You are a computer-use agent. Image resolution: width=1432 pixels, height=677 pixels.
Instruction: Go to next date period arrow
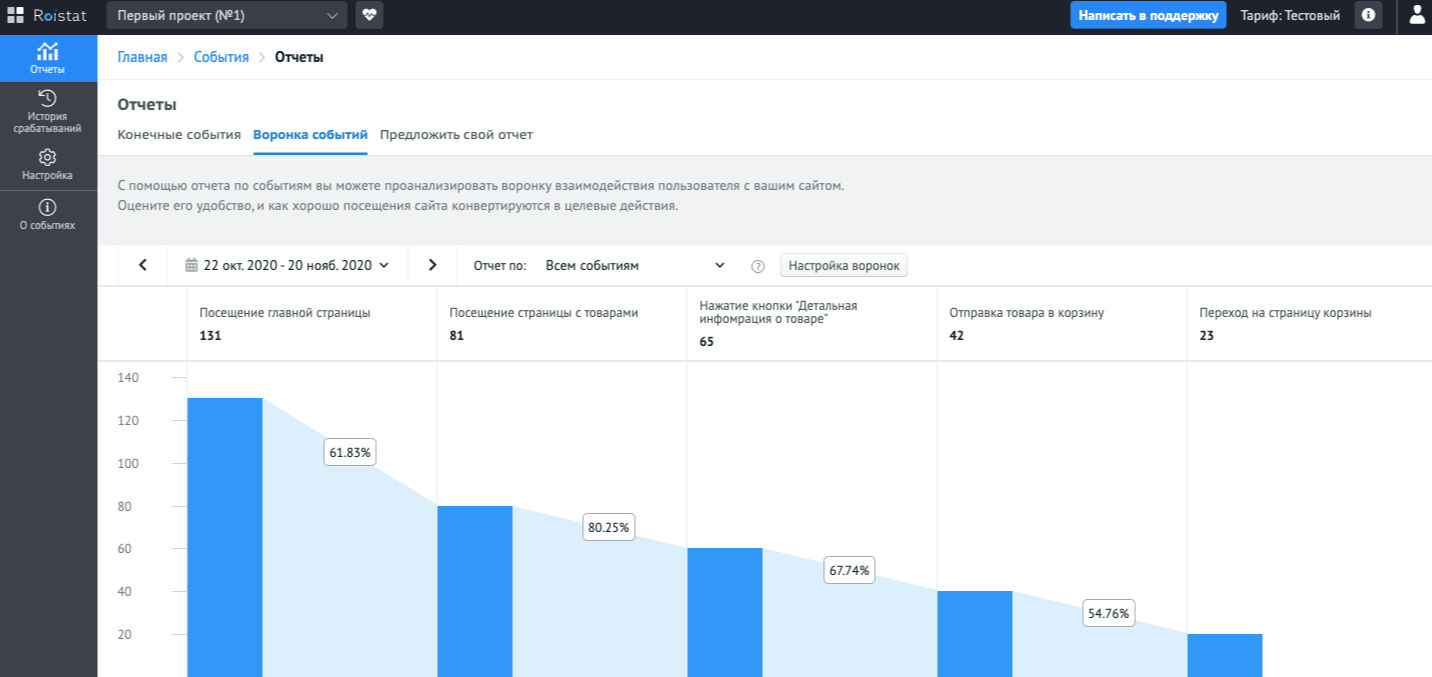click(x=432, y=265)
